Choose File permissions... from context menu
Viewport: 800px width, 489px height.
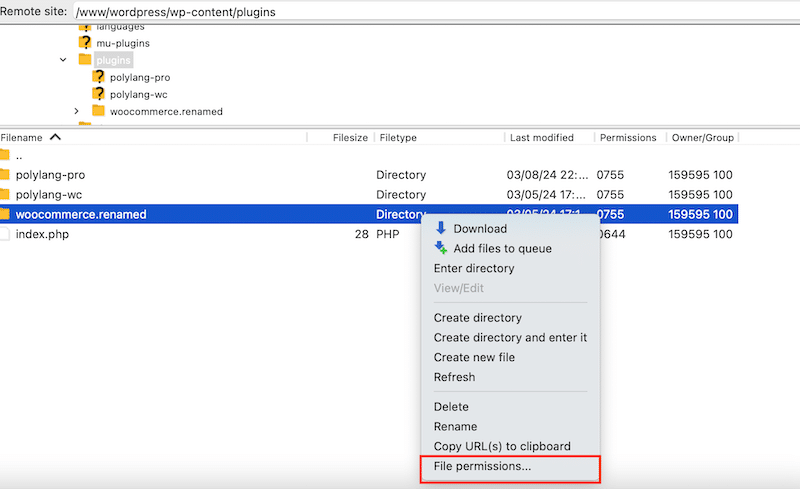(482, 466)
